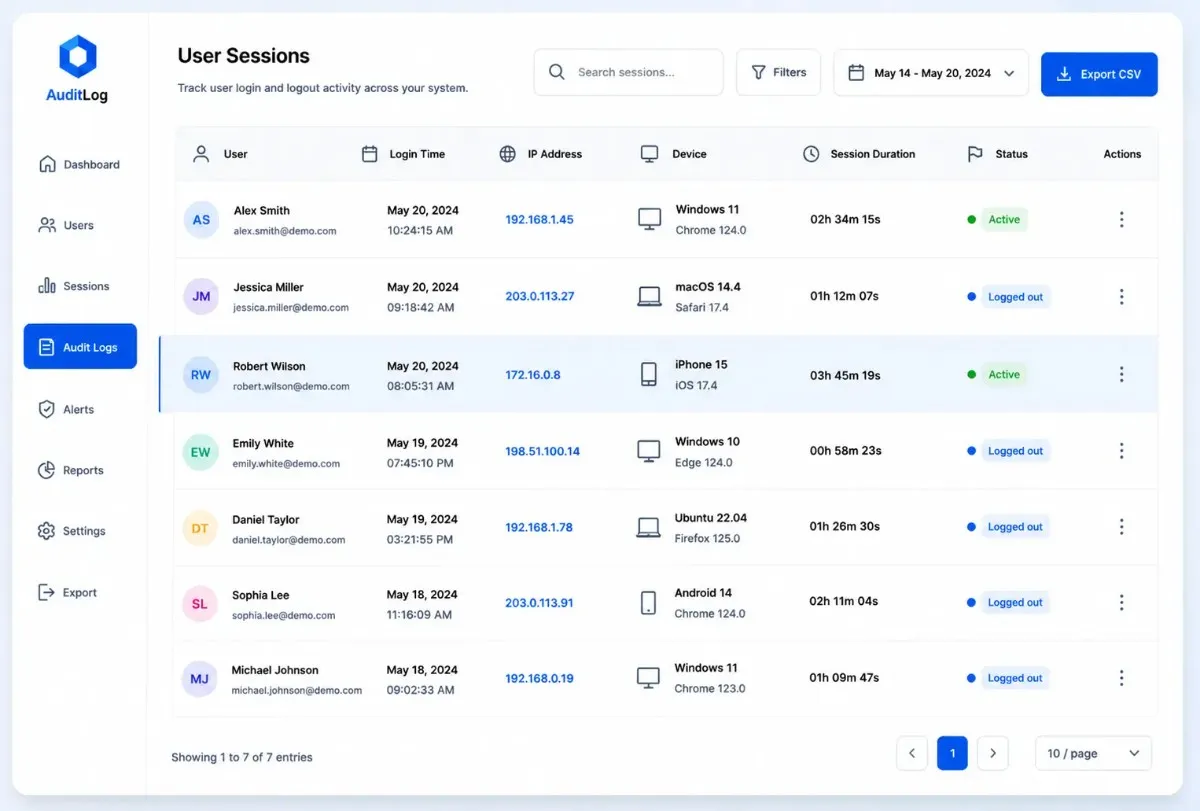This screenshot has width=1200, height=811.
Task: Click the monitor icon beside Windows 10
Action: tap(649, 451)
